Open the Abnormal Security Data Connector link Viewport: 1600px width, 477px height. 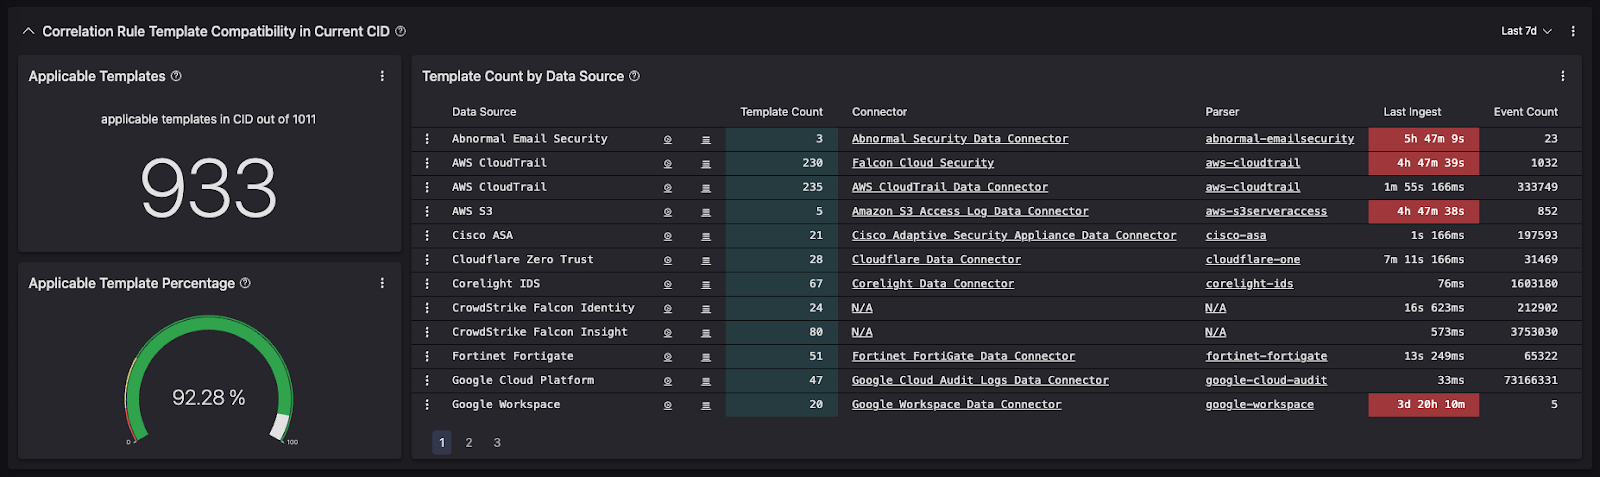click(959, 139)
